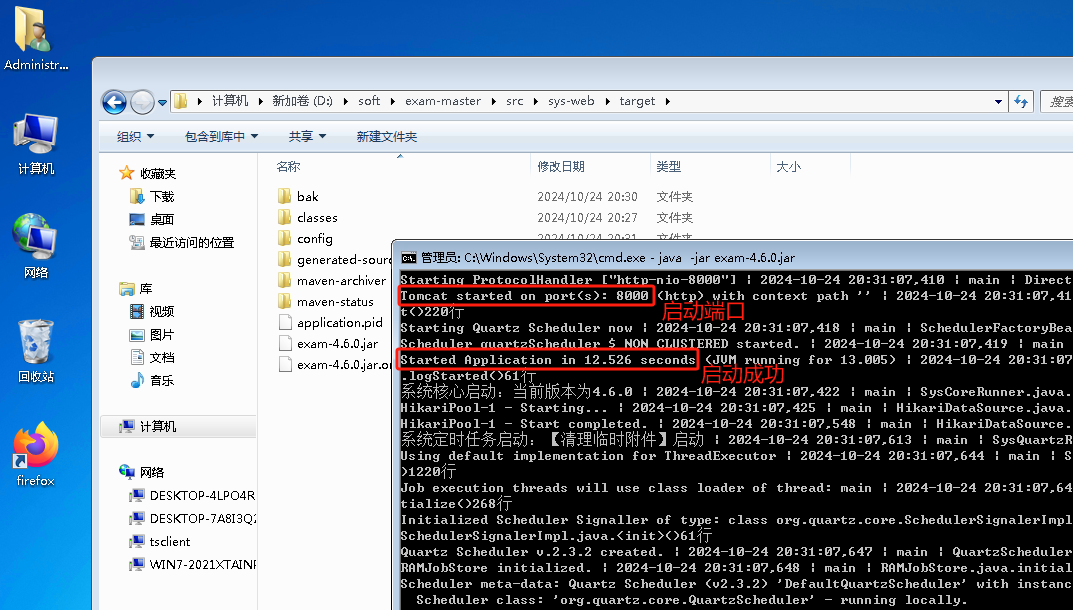Select the application.pid file
The height and width of the screenshot is (610, 1073).
pos(339,323)
